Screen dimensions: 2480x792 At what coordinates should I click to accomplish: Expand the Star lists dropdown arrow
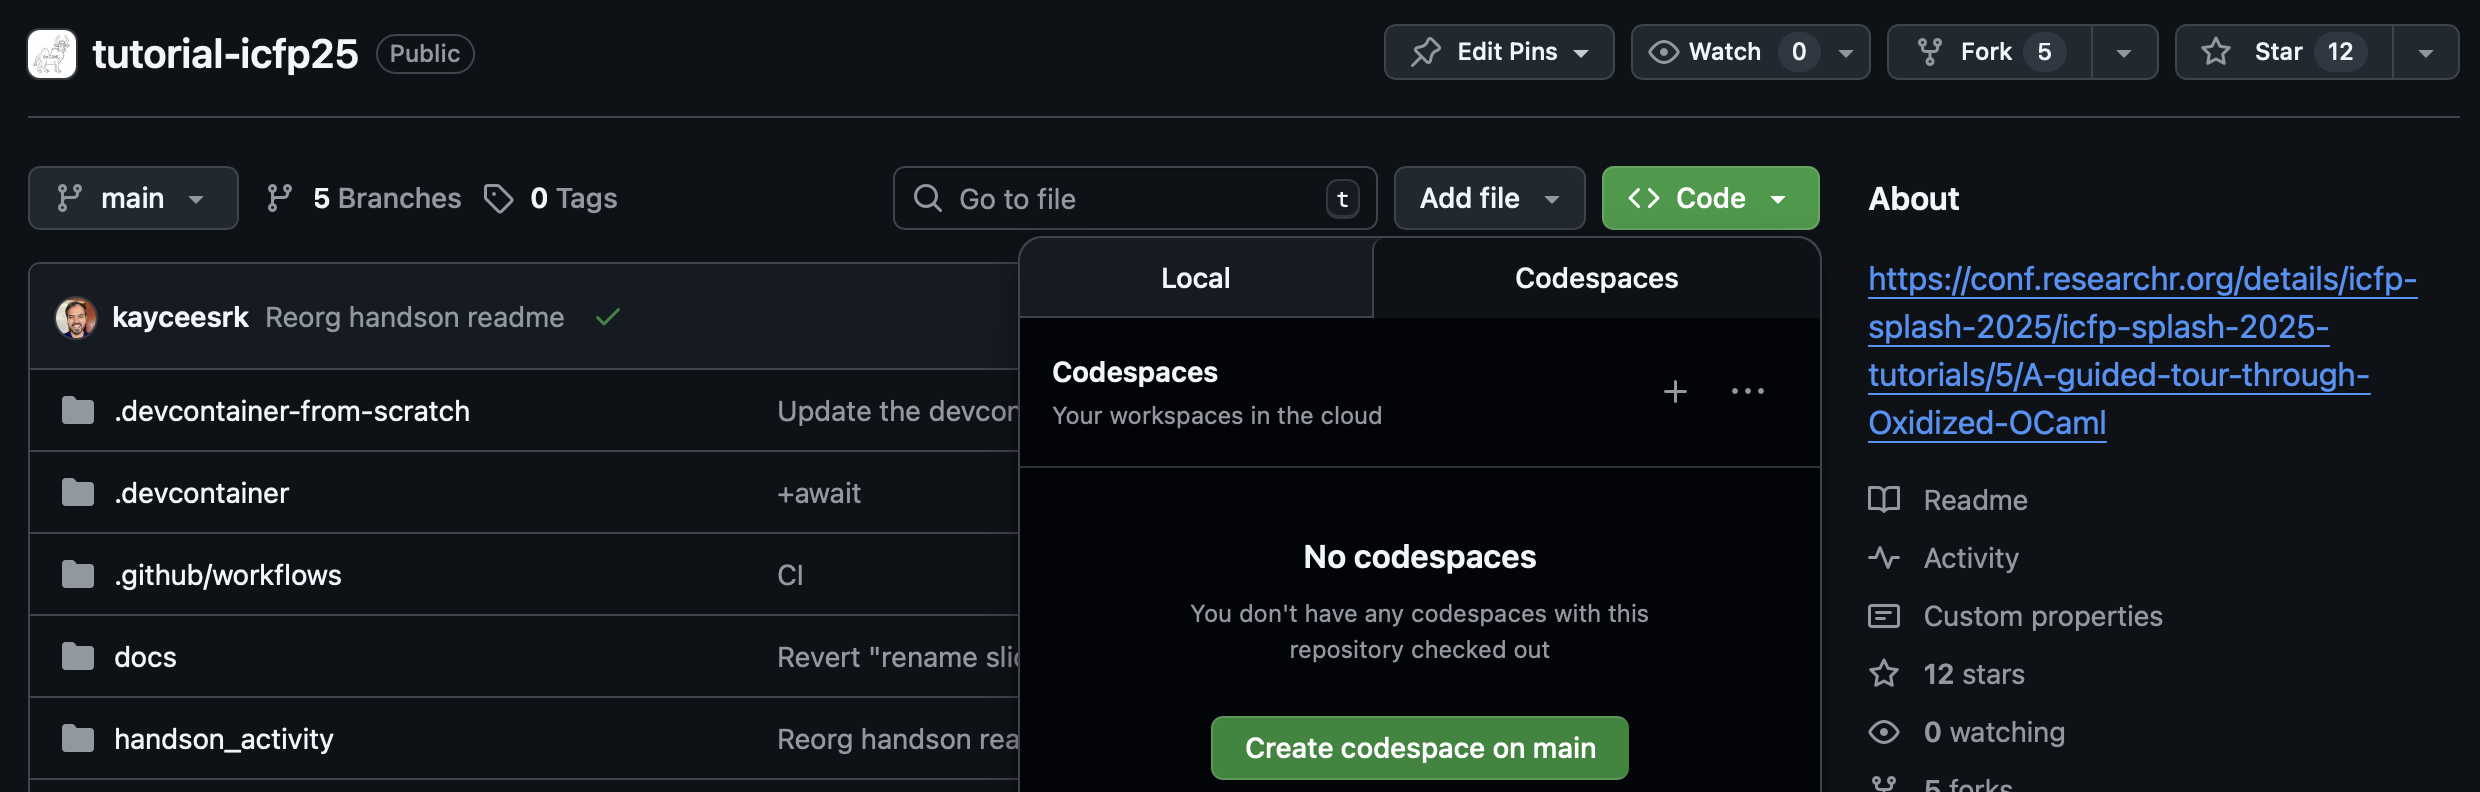click(x=2425, y=53)
